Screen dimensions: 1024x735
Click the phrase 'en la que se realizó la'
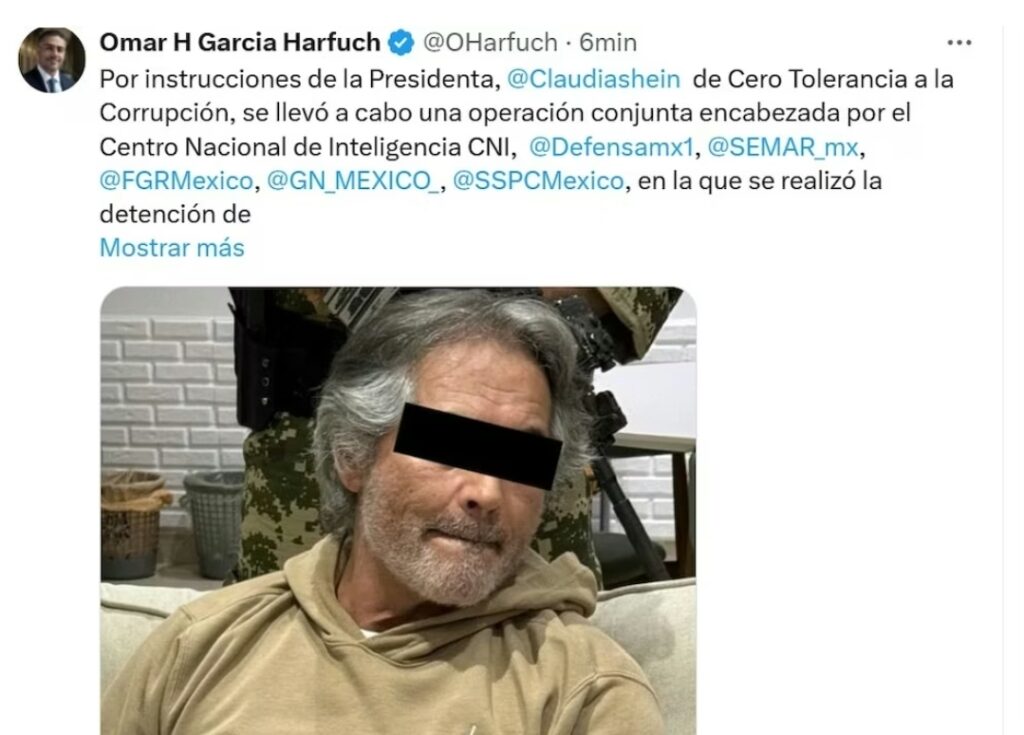tap(760, 181)
